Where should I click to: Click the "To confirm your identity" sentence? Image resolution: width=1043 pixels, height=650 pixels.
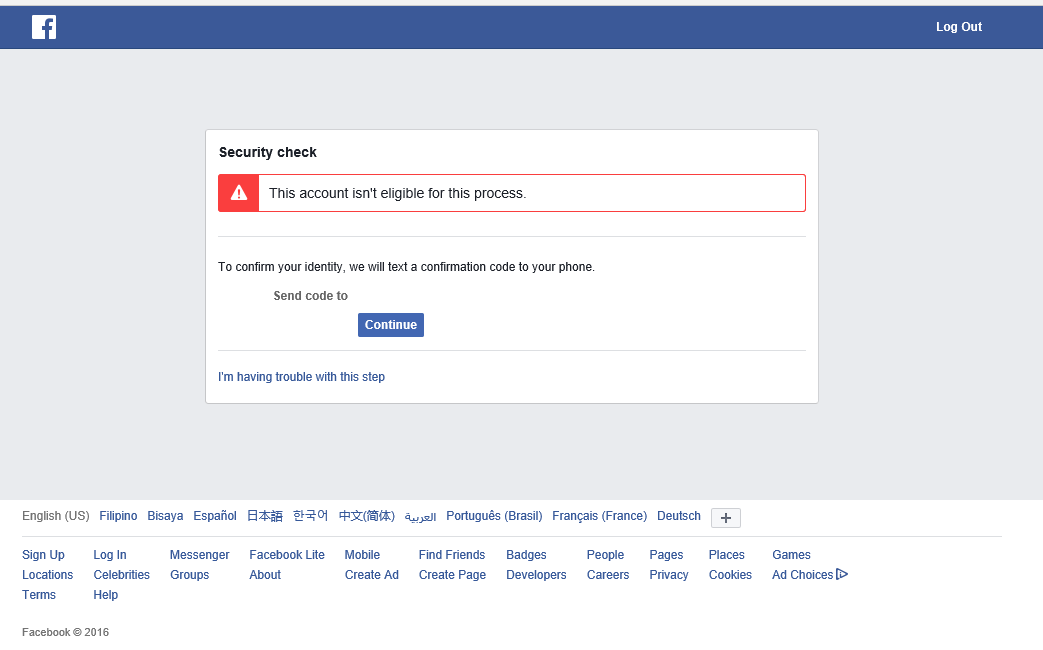tap(406, 267)
